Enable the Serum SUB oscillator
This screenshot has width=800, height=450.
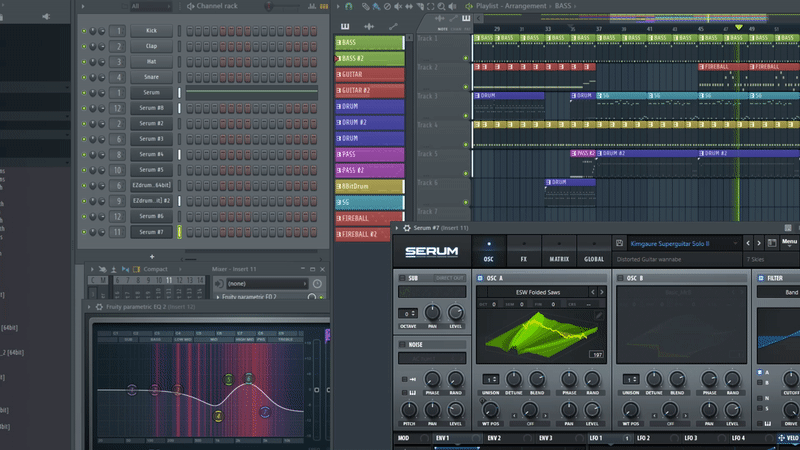[x=402, y=278]
